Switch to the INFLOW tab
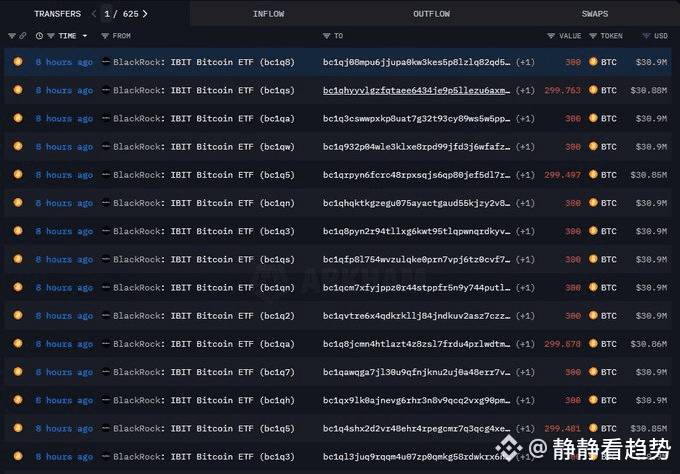This screenshot has height=474, width=680. tap(268, 14)
